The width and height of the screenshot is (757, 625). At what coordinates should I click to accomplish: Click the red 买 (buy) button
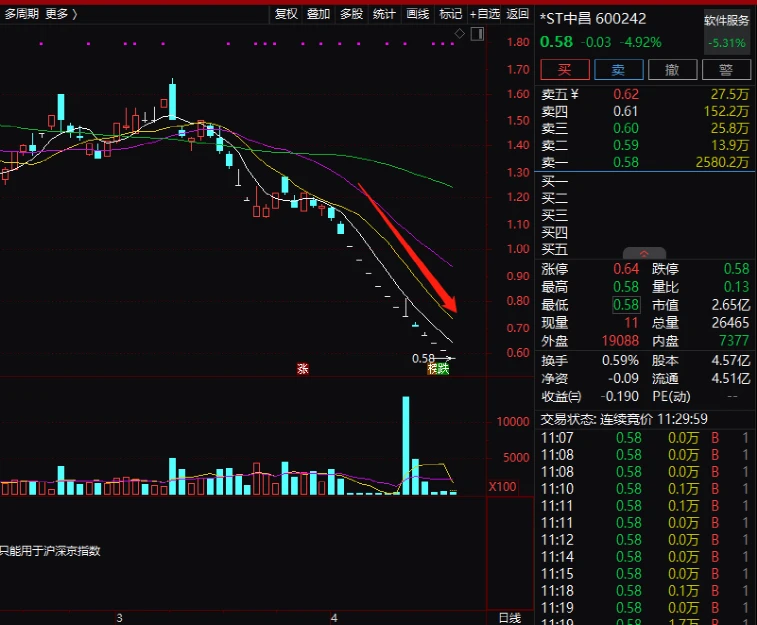coord(564,69)
